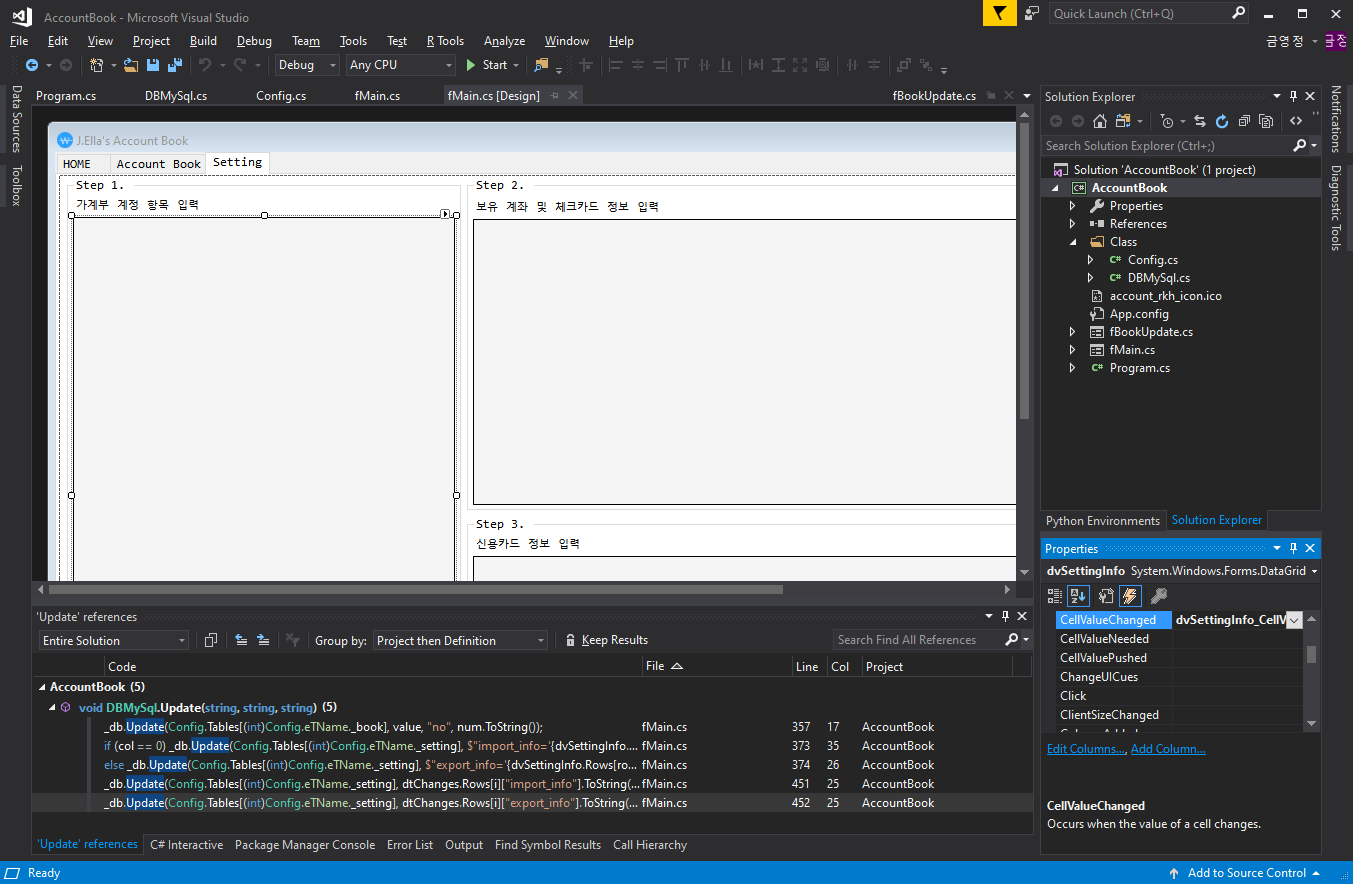Collapse the AccountBook (5) results group
Viewport: 1353px width, 884px height.
pos(42,687)
